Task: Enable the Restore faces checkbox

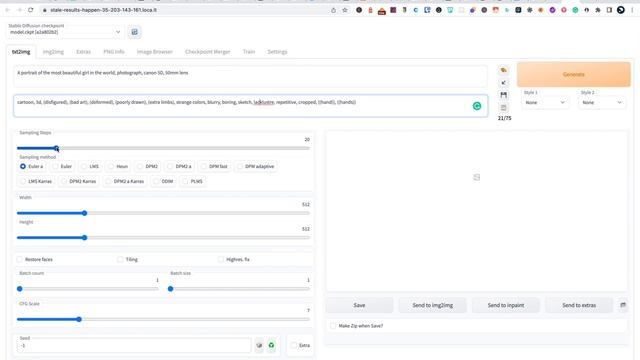Action: 20,259
